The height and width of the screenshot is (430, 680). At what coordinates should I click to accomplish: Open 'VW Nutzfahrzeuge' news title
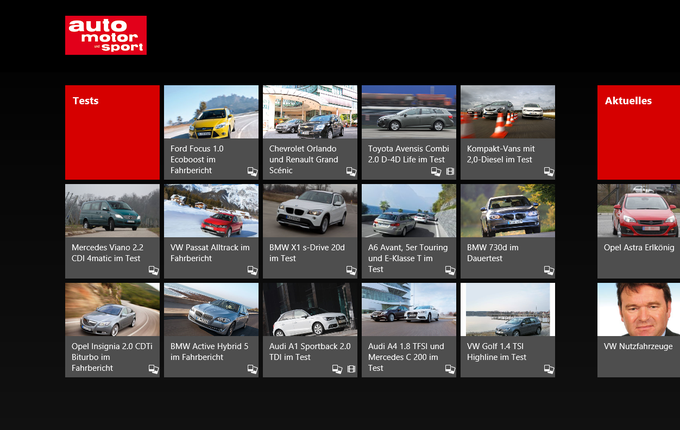[x=638, y=346]
